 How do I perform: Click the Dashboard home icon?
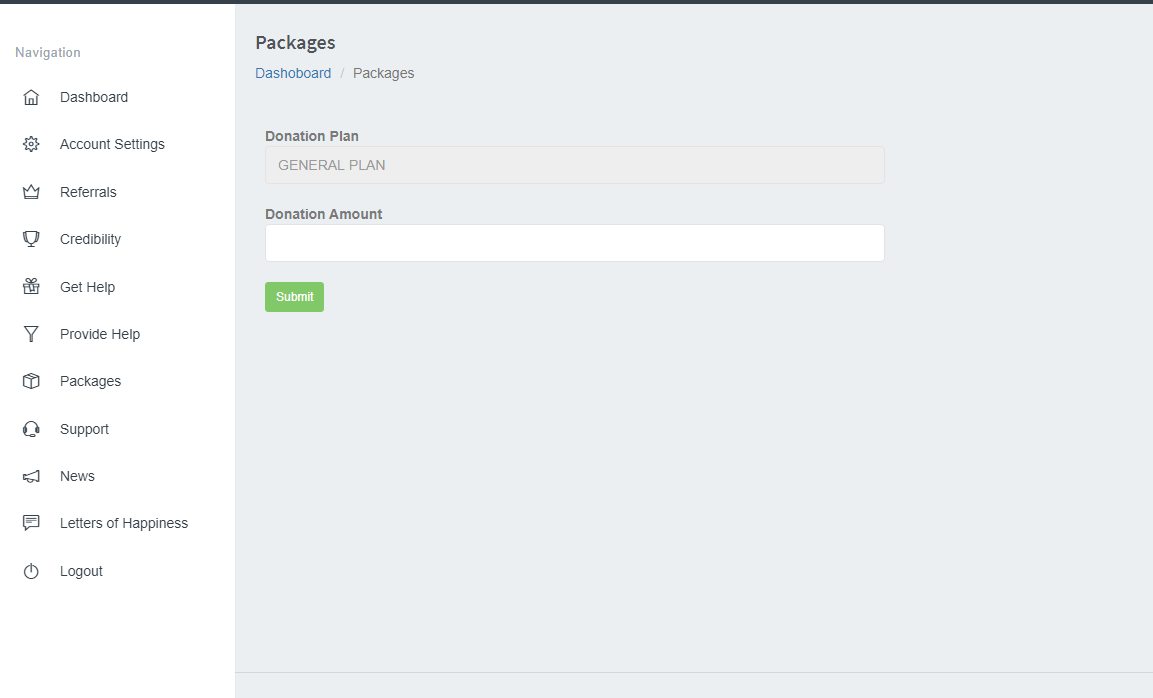pyautogui.click(x=31, y=97)
